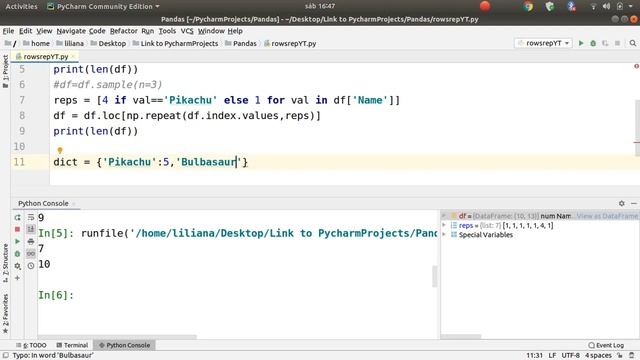Open the PyCharm Community Edition app menu
This screenshot has height=360, width=640.
point(104,7)
